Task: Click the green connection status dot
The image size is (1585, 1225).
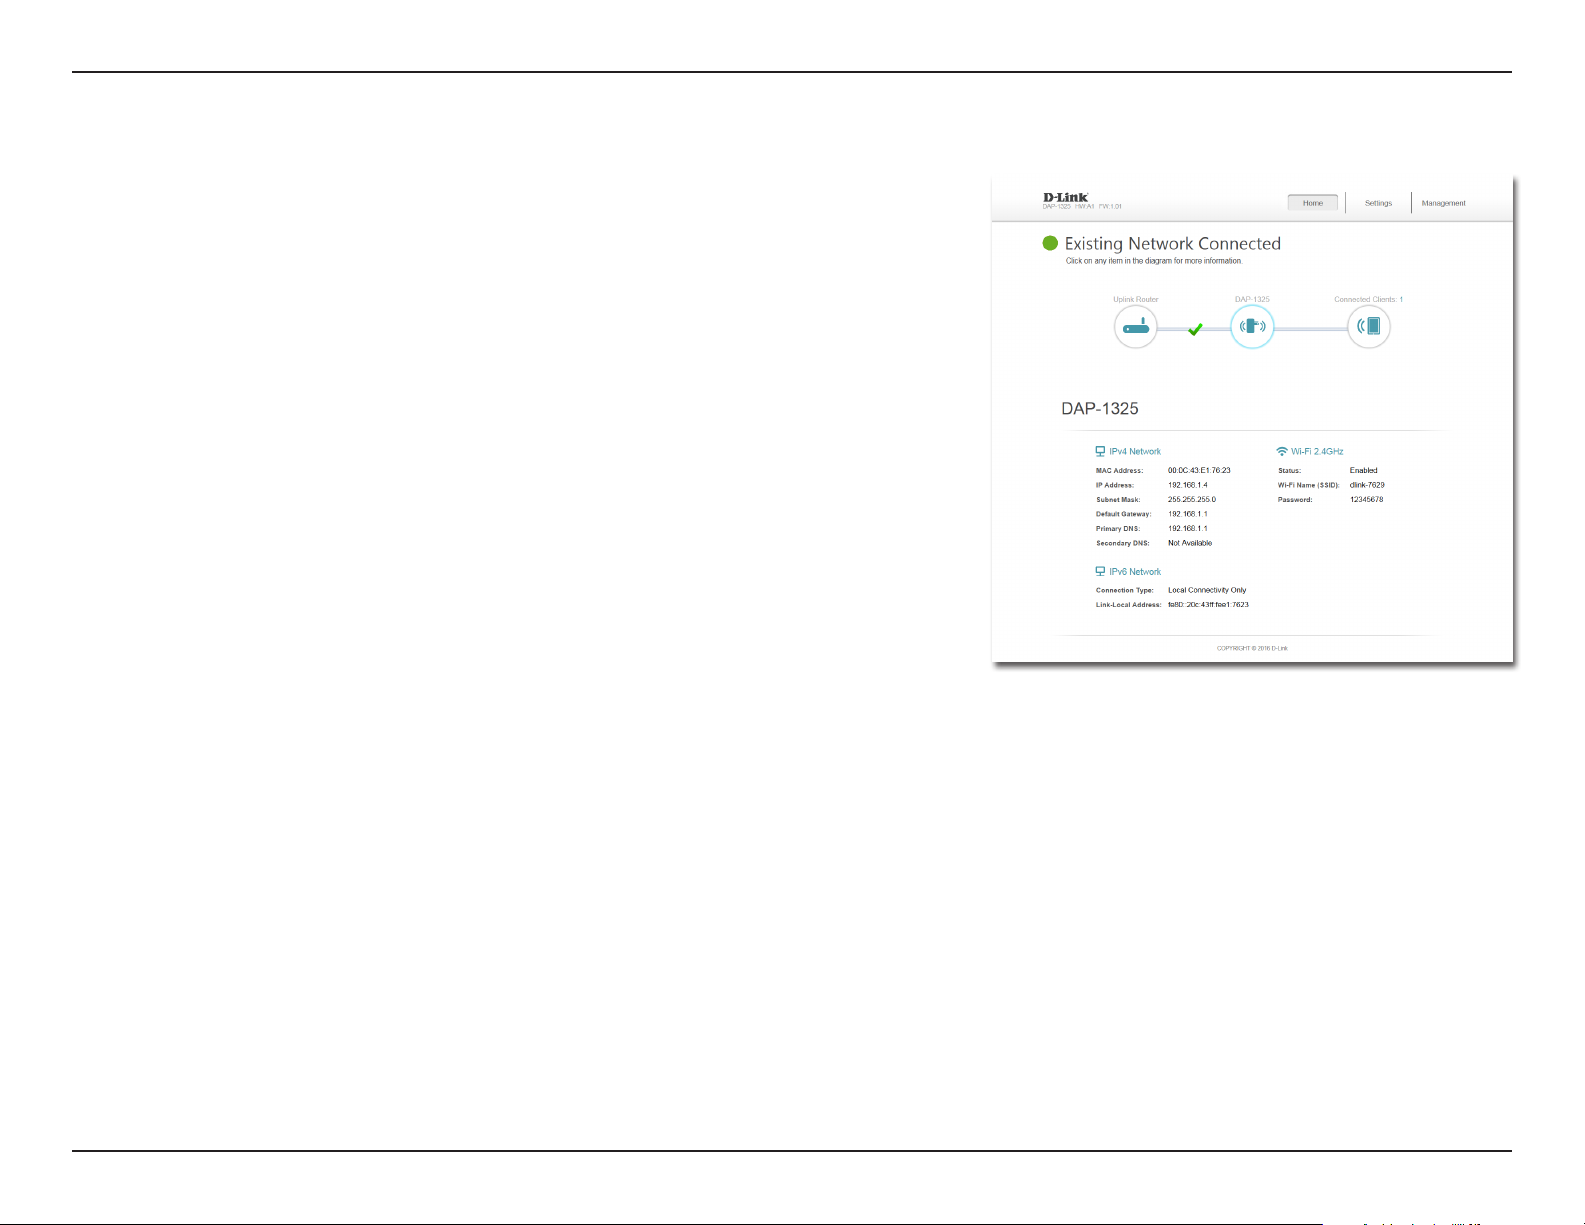Action: [1050, 243]
